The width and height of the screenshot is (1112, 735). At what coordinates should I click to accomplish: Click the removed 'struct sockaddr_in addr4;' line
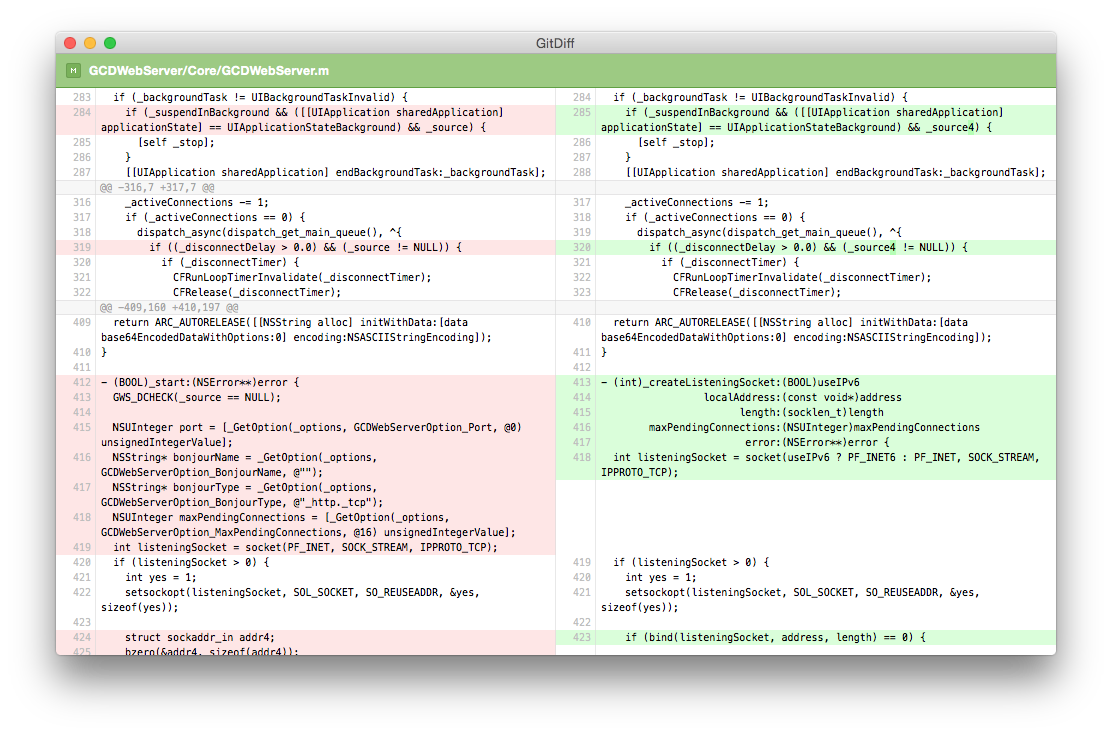pos(200,637)
